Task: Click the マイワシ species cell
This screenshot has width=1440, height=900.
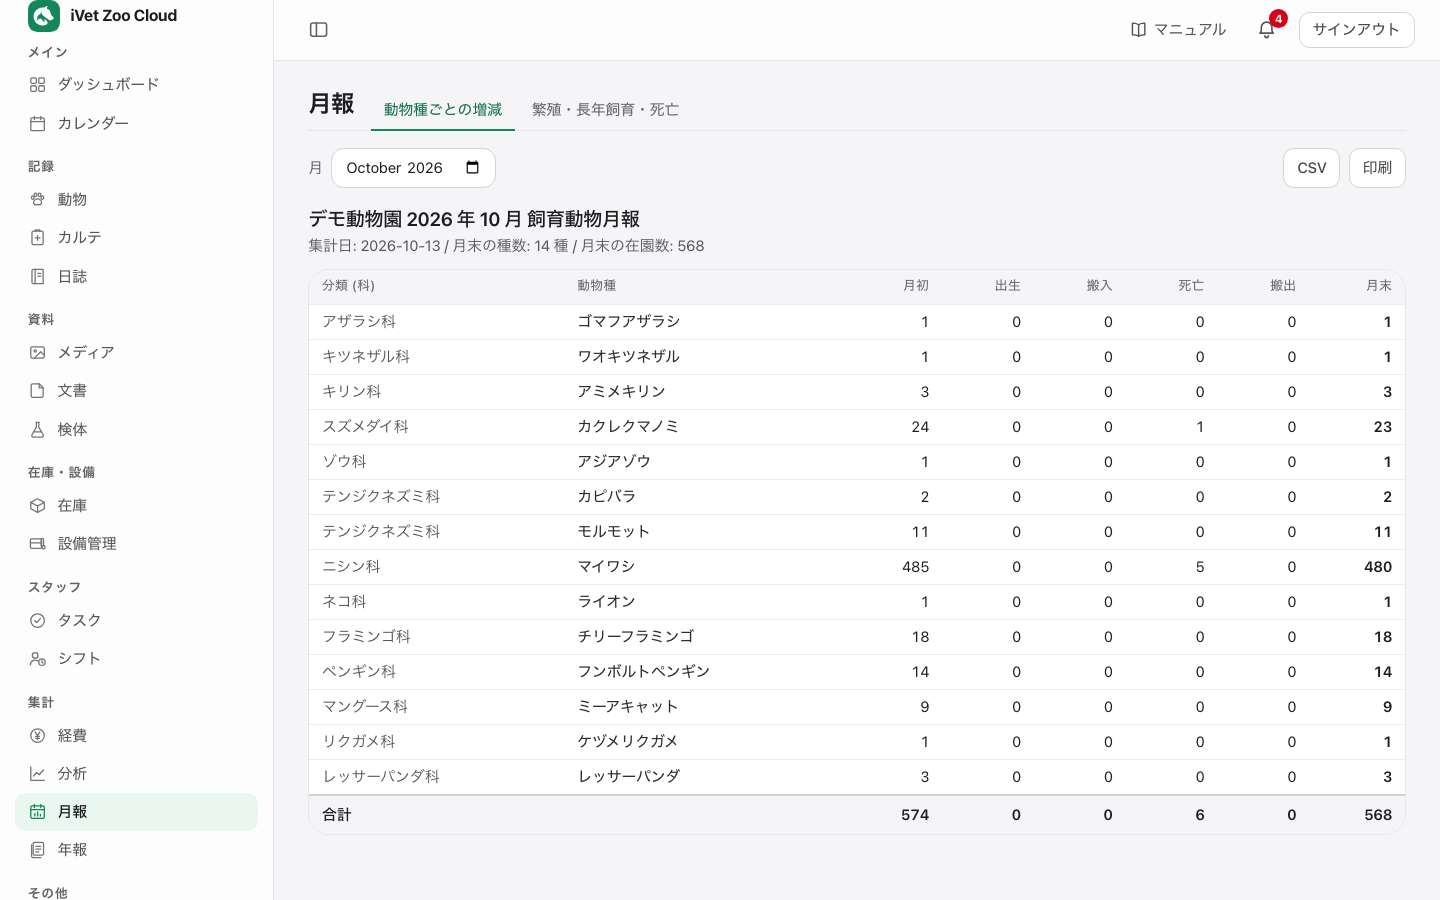Action: (606, 567)
